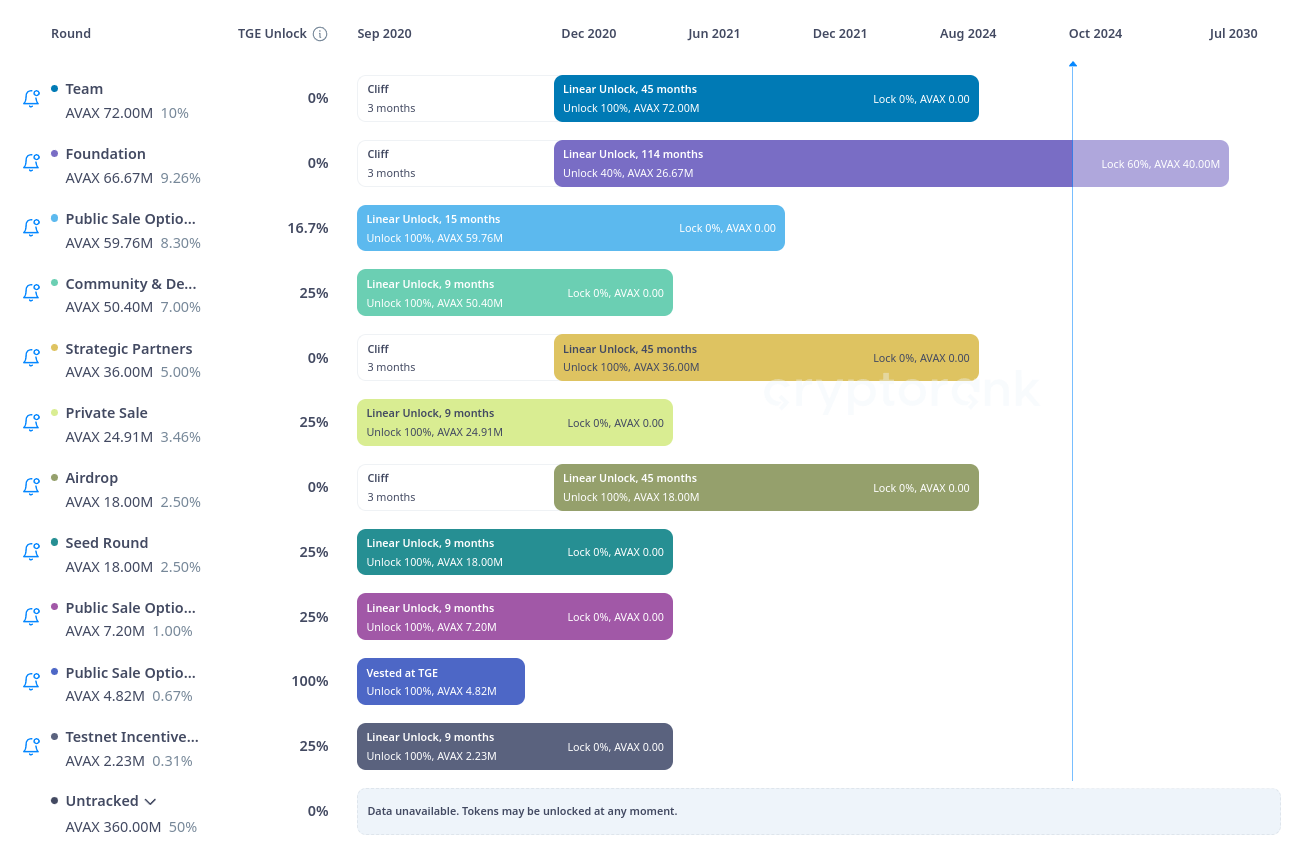Click the 100% TGE unlock value
This screenshot has height=852, width=1303.
[310, 681]
